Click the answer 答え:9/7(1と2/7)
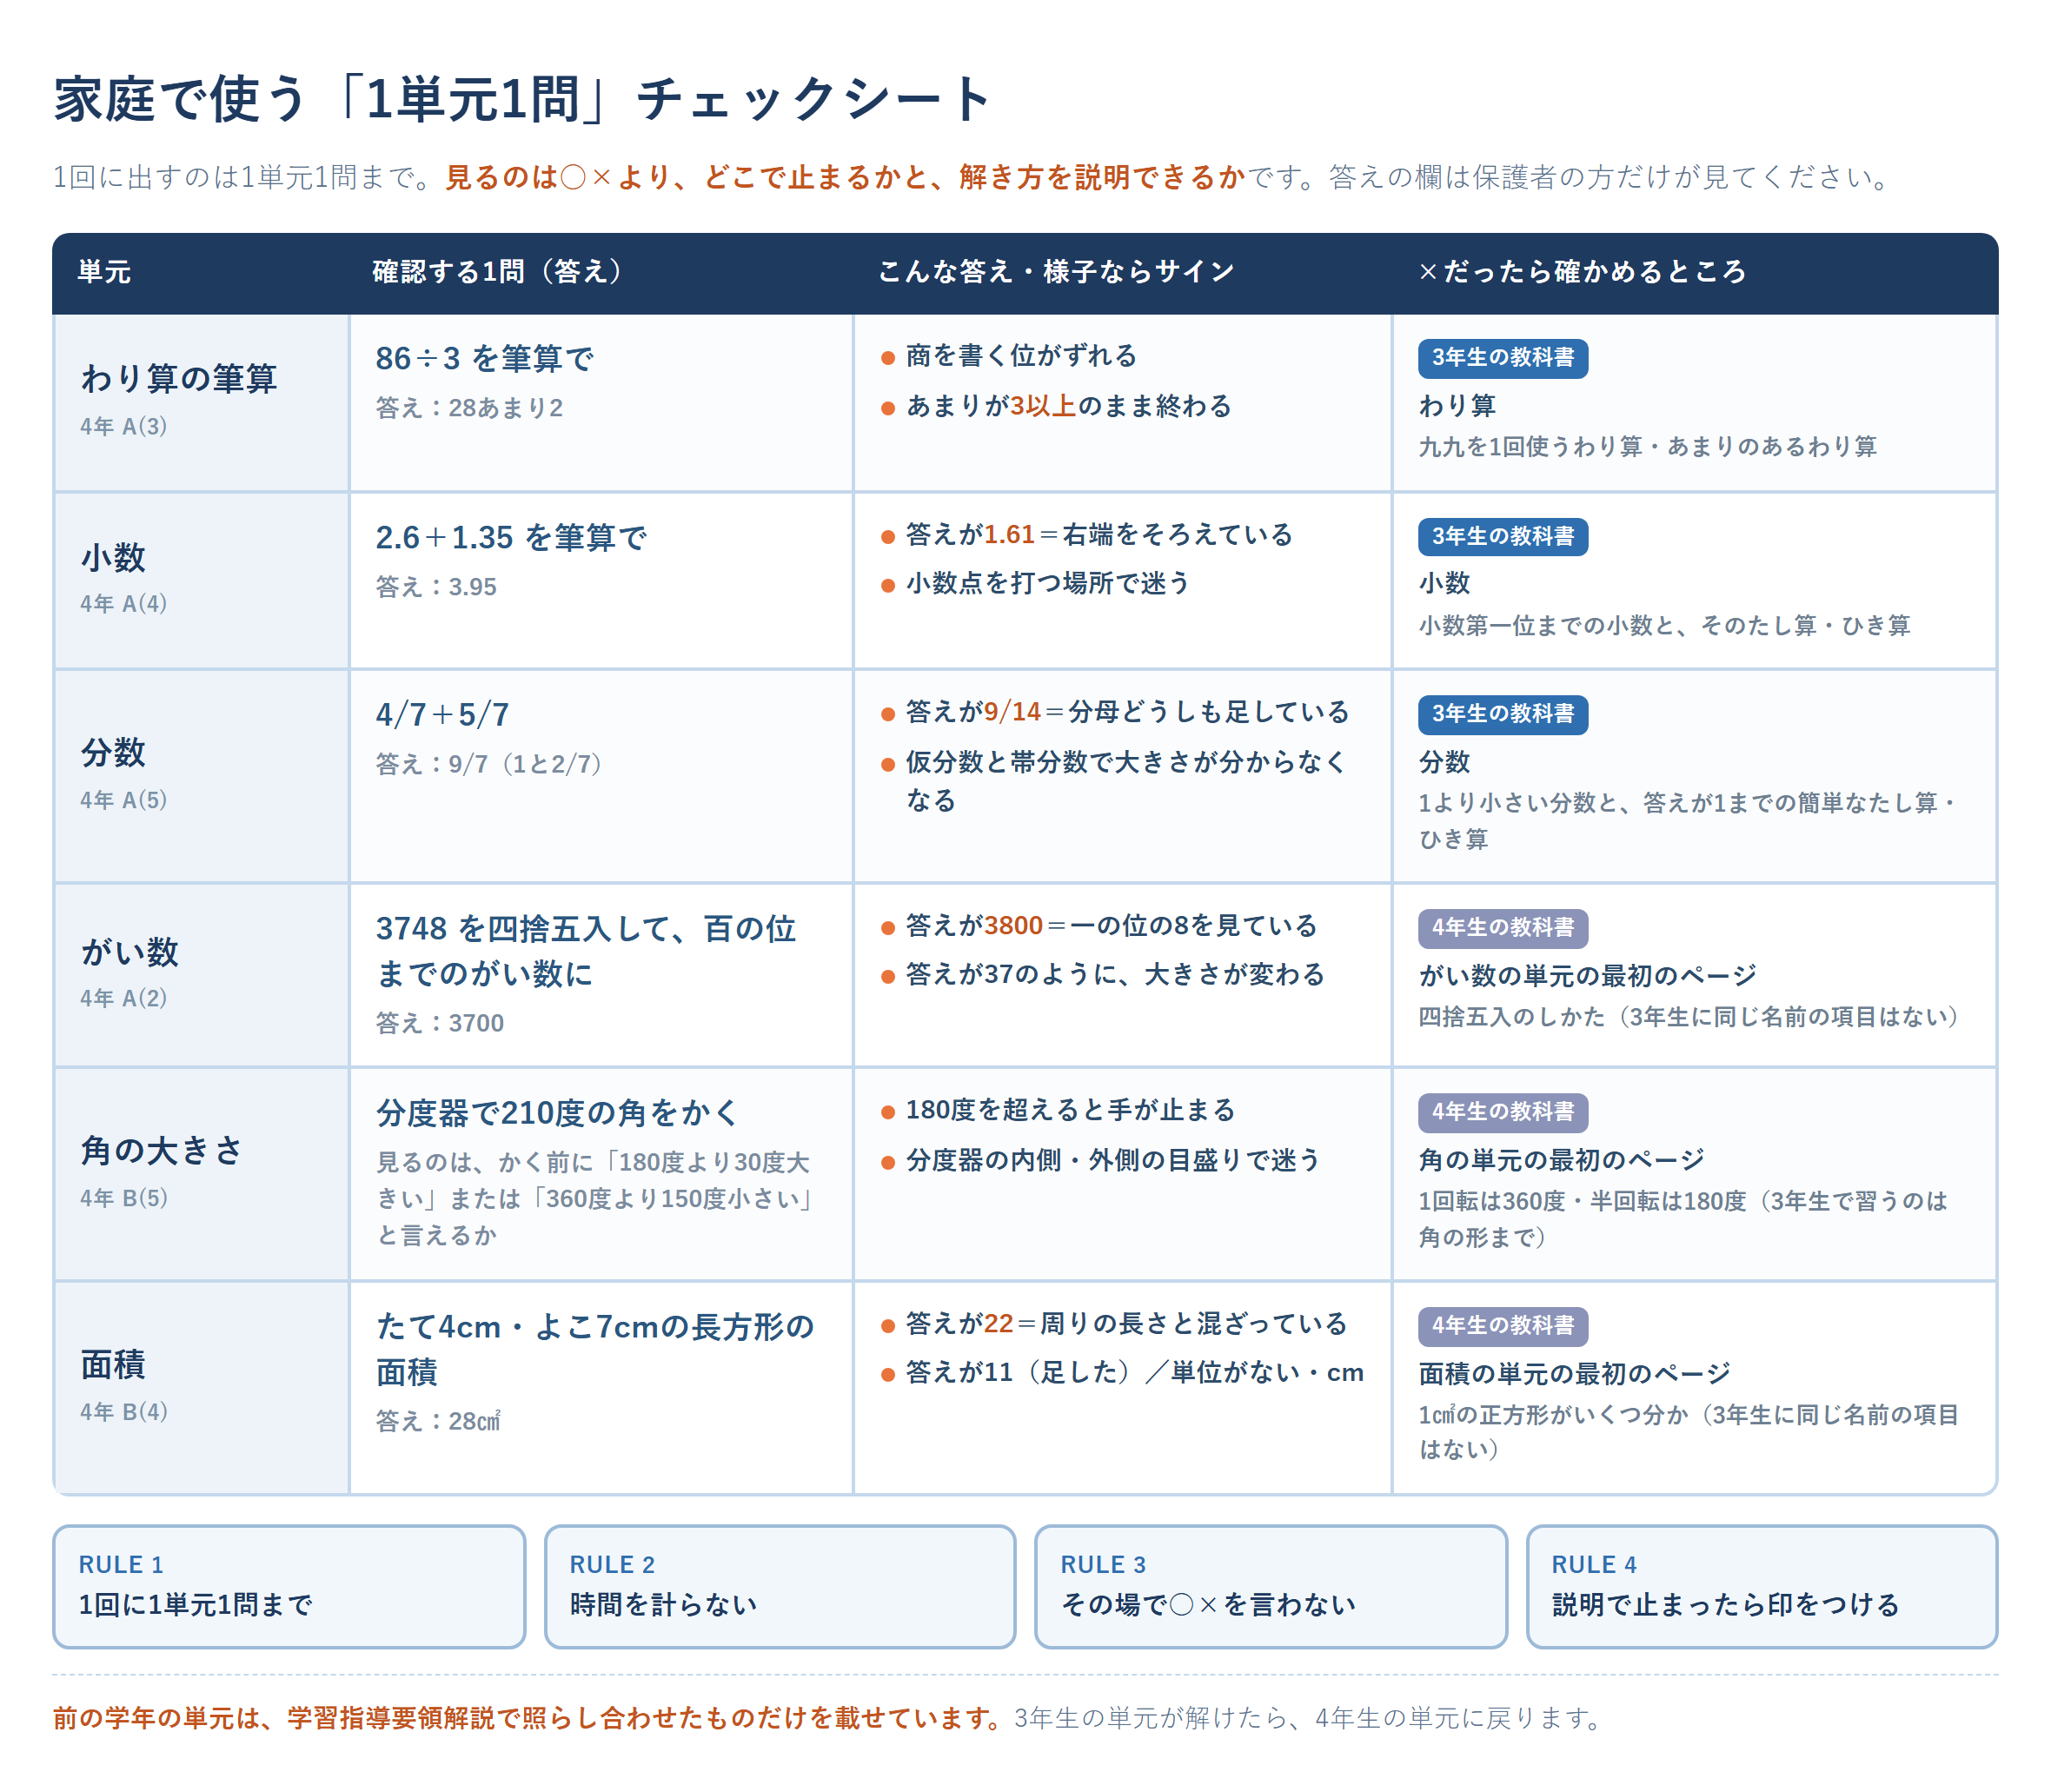2051x1792 pixels. click(x=489, y=764)
